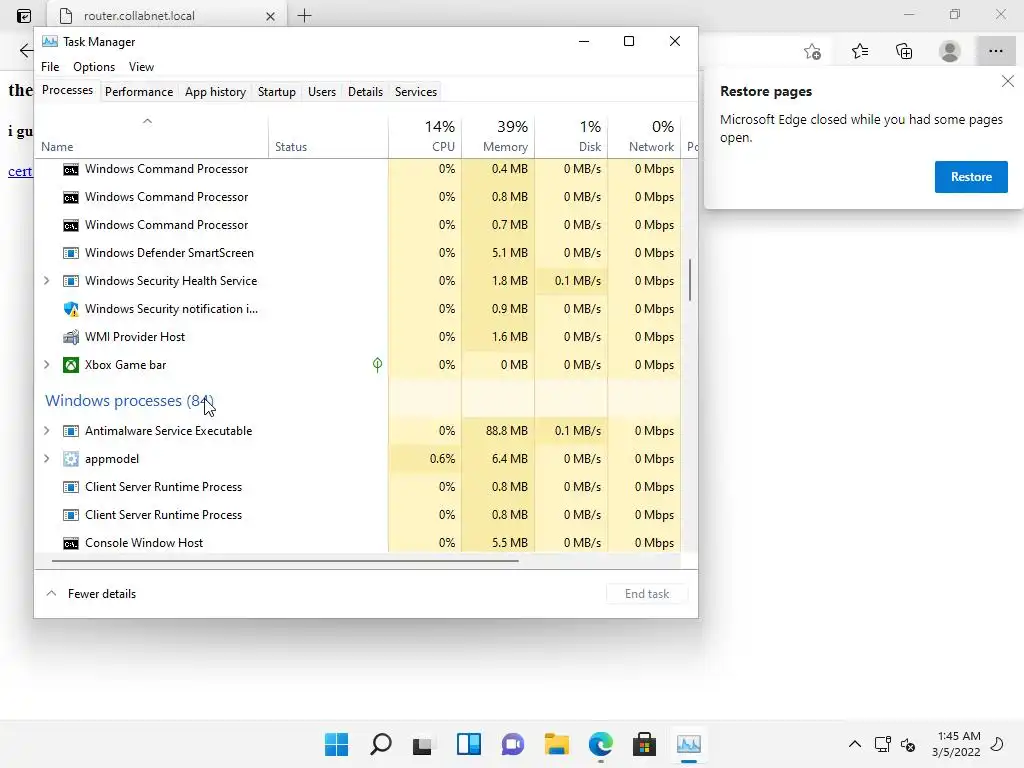
Task: Switch to the App history tab
Action: tap(216, 92)
